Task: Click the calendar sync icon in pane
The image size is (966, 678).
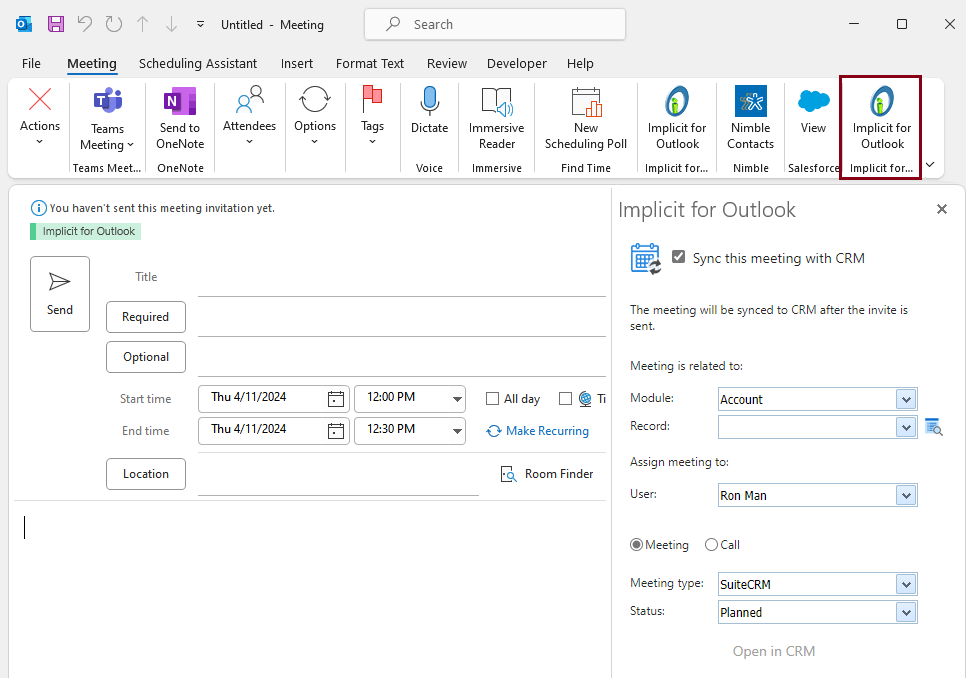Action: coord(646,259)
